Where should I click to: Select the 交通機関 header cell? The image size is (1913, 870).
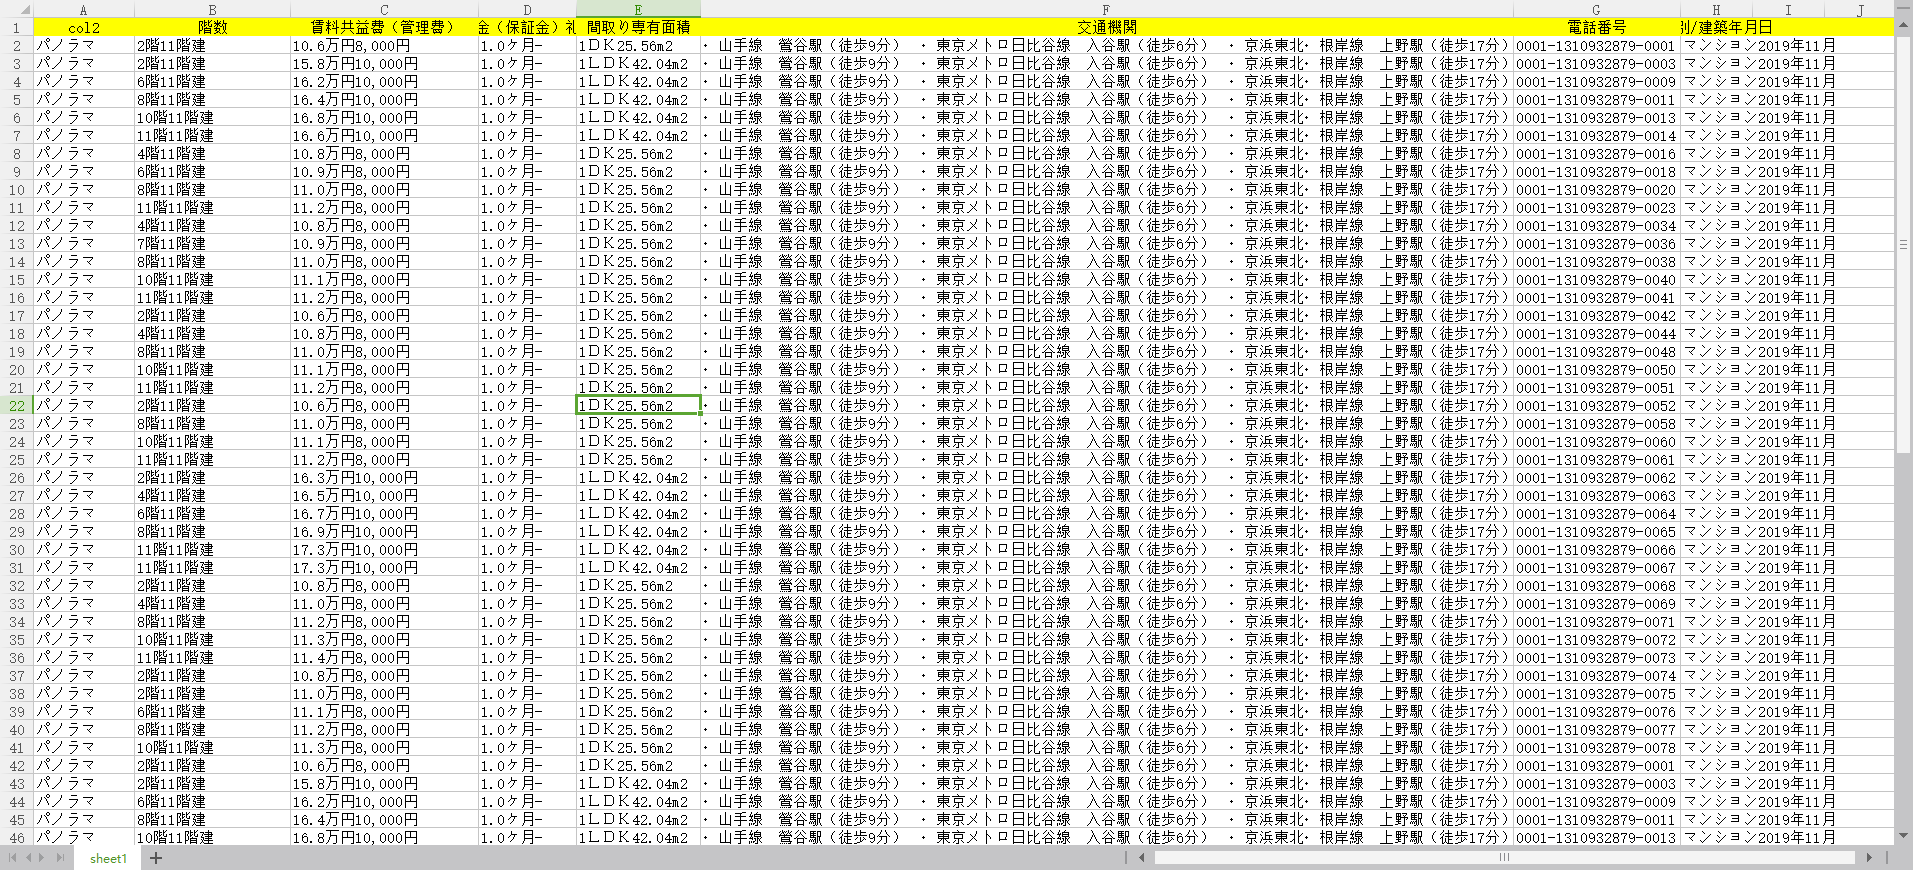1106,27
